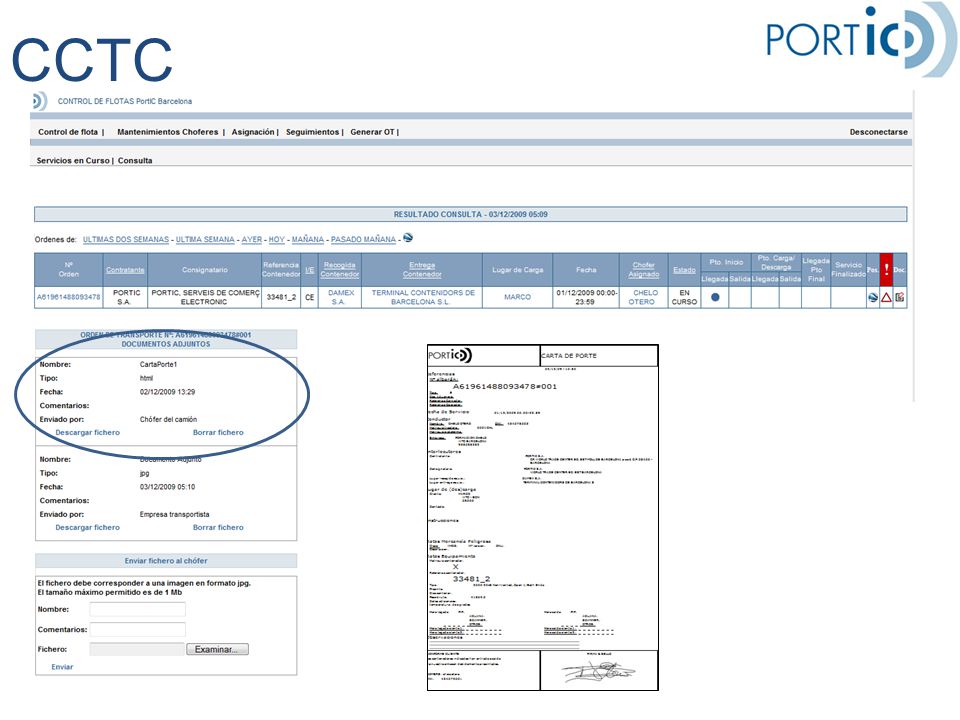Open the Consulta submenu item
This screenshot has height=720, width=960.
pos(135,160)
